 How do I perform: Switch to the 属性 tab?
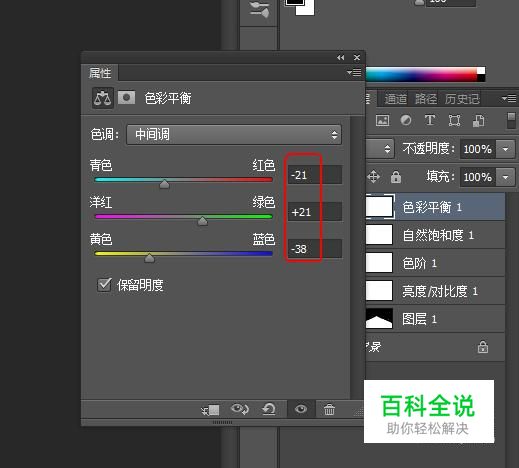[100, 73]
